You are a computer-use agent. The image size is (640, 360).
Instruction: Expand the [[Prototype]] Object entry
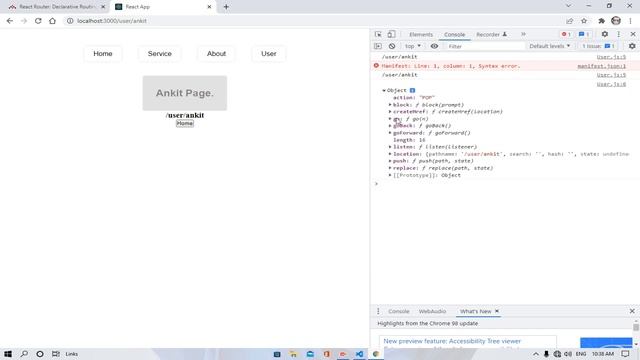(390, 175)
